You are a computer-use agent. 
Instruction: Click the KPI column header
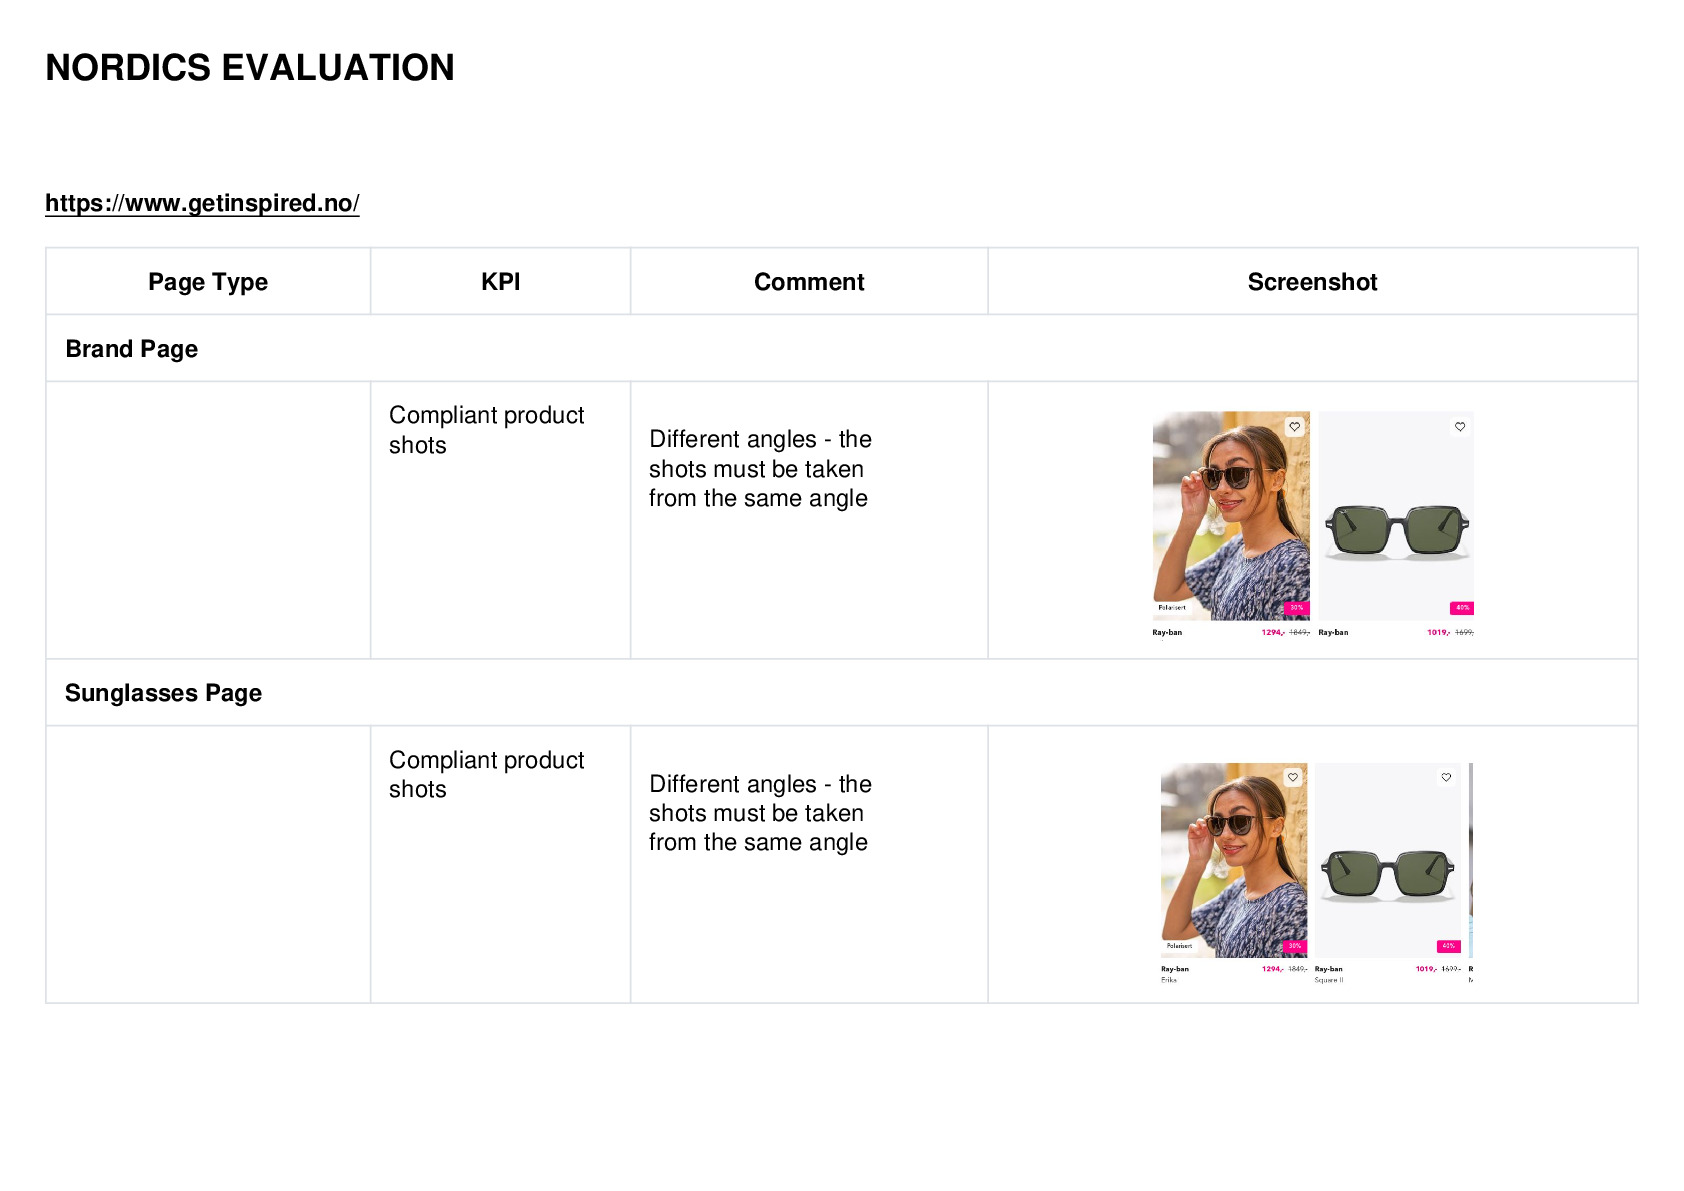500,282
